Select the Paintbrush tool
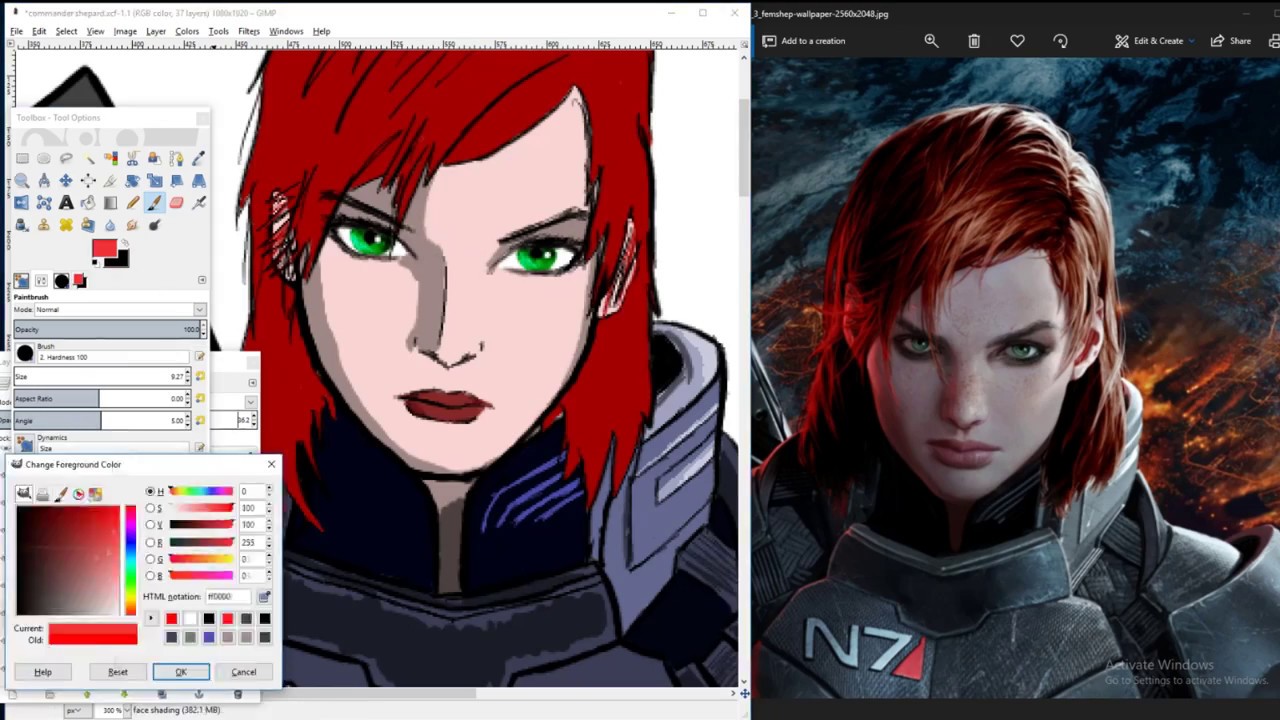Viewport: 1280px width, 720px height. click(x=155, y=203)
